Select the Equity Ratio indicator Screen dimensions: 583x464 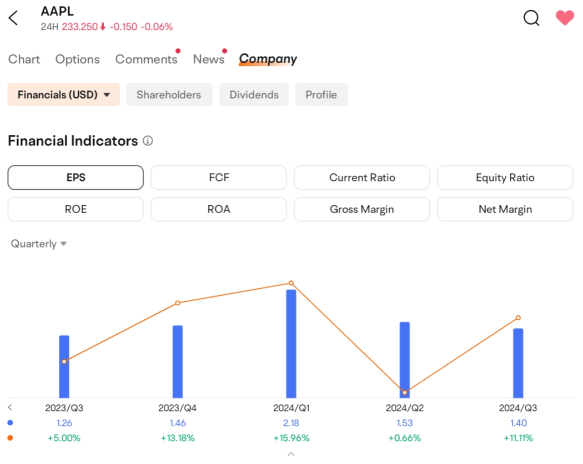[x=505, y=177]
